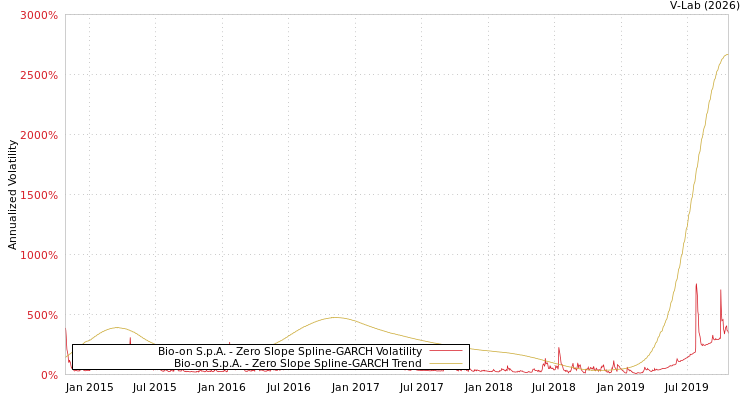Click the red volatility spike after Jul 2019

click(696, 285)
